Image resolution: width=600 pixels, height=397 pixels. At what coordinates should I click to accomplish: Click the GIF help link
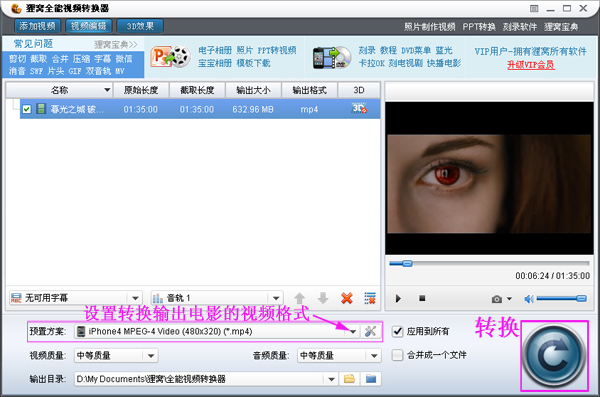click(75, 71)
